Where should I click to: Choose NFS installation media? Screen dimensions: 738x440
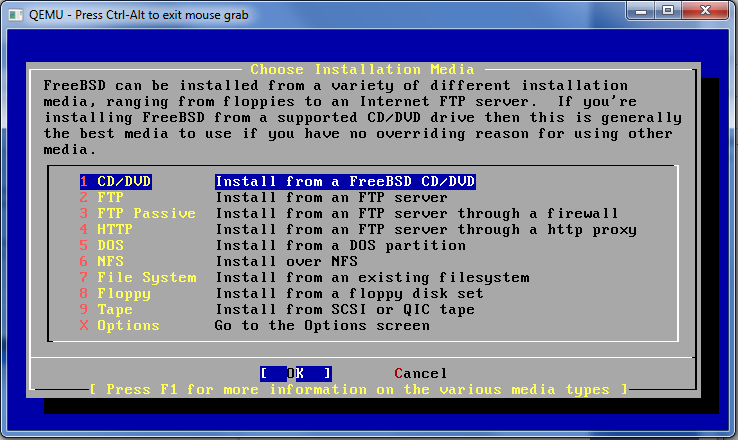pos(102,262)
